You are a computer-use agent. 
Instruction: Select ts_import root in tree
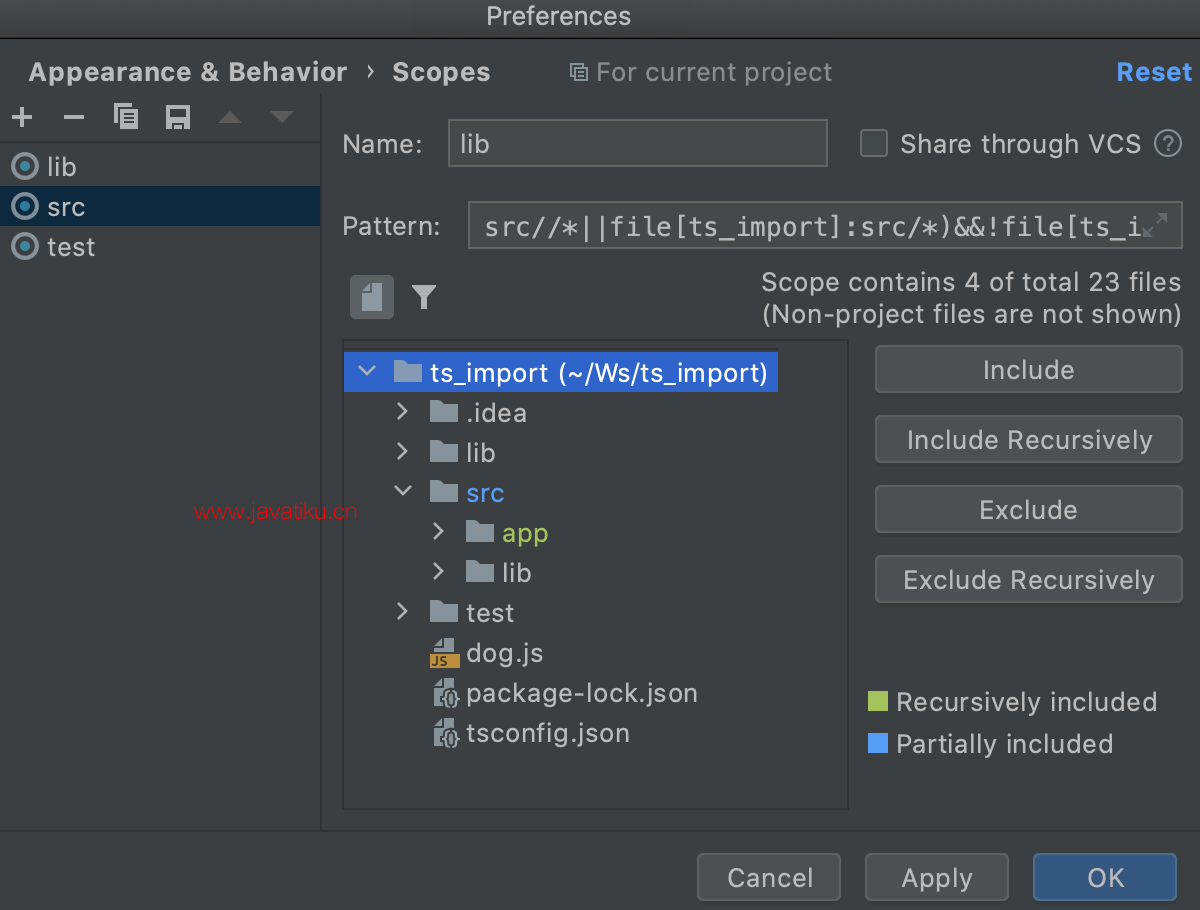tap(561, 372)
